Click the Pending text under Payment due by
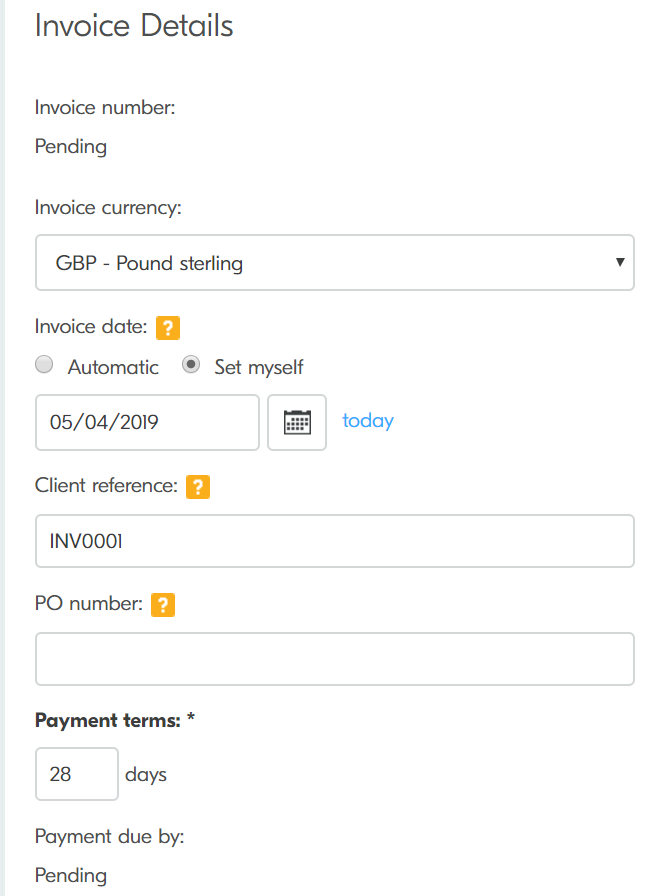 pyautogui.click(x=71, y=875)
